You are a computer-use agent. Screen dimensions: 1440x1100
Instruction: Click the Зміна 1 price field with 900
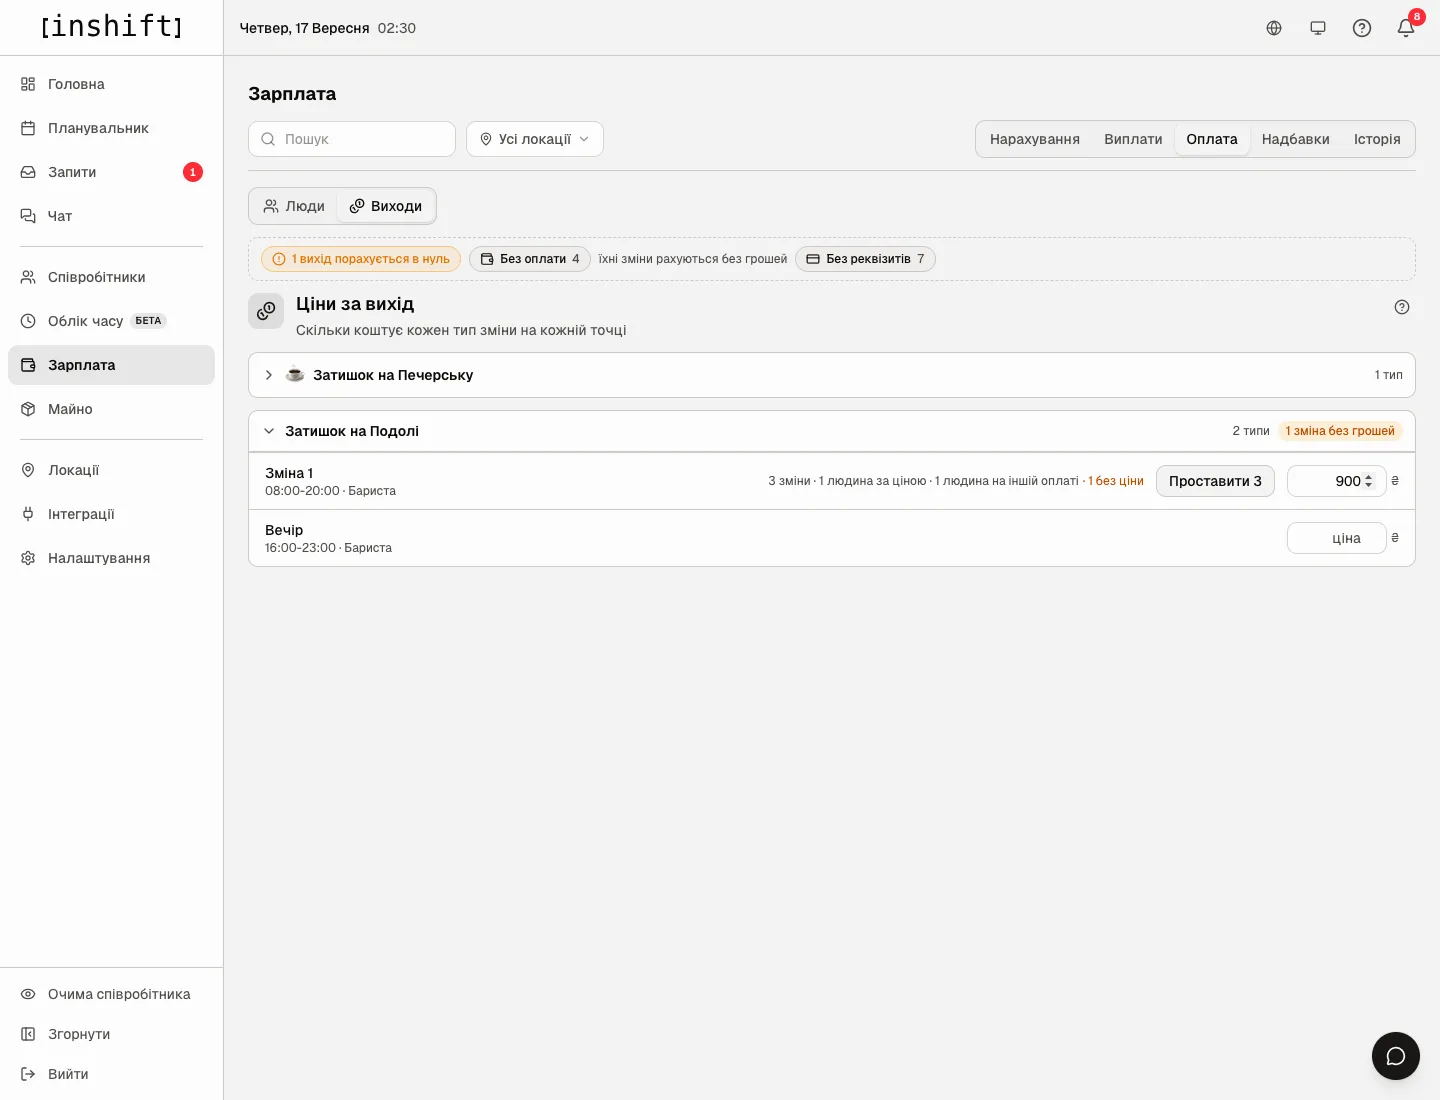1336,481
